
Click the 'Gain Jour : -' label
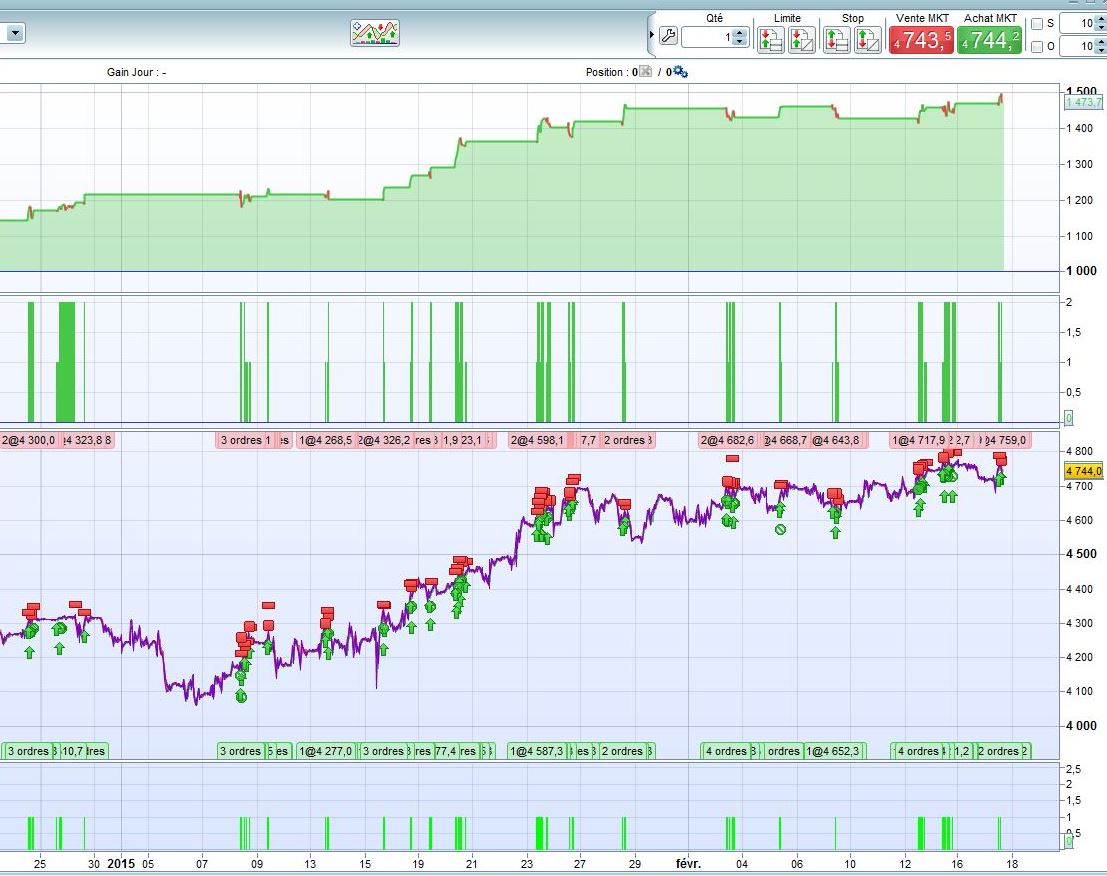(x=137, y=72)
